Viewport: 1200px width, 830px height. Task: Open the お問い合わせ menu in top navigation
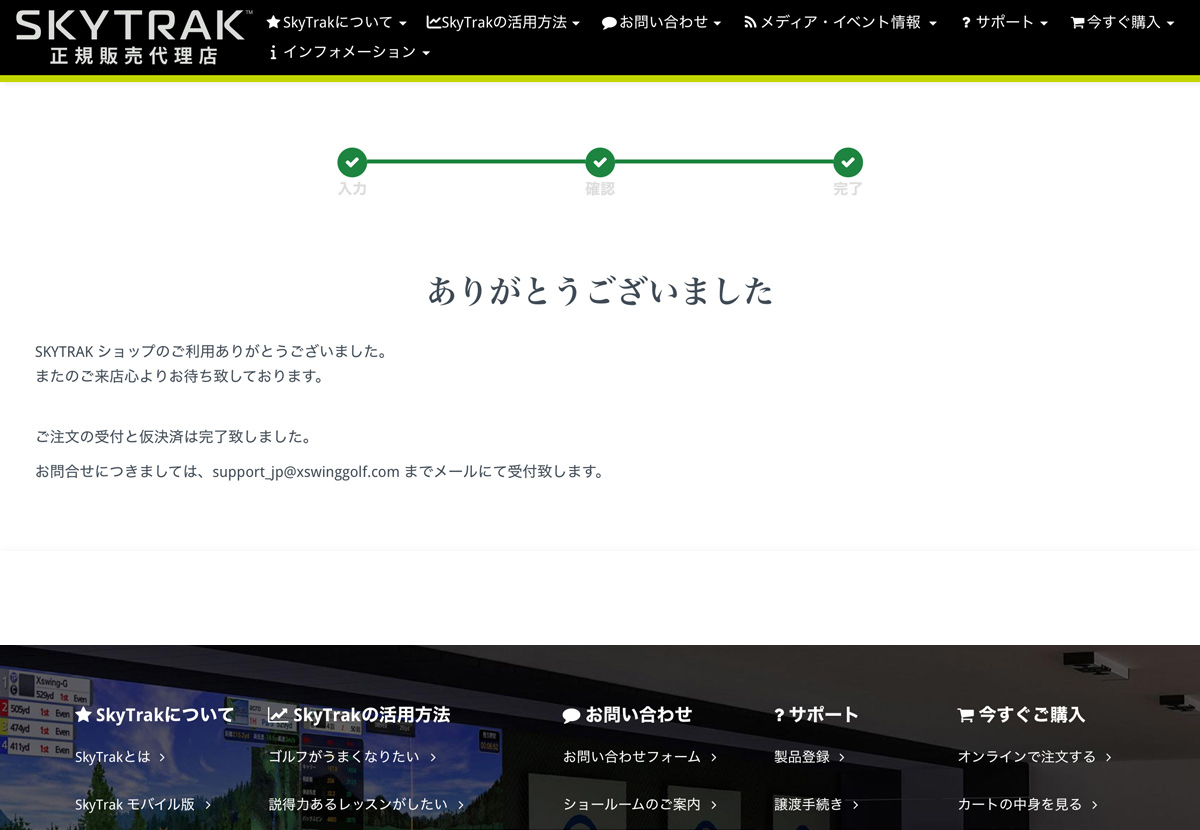[661, 22]
